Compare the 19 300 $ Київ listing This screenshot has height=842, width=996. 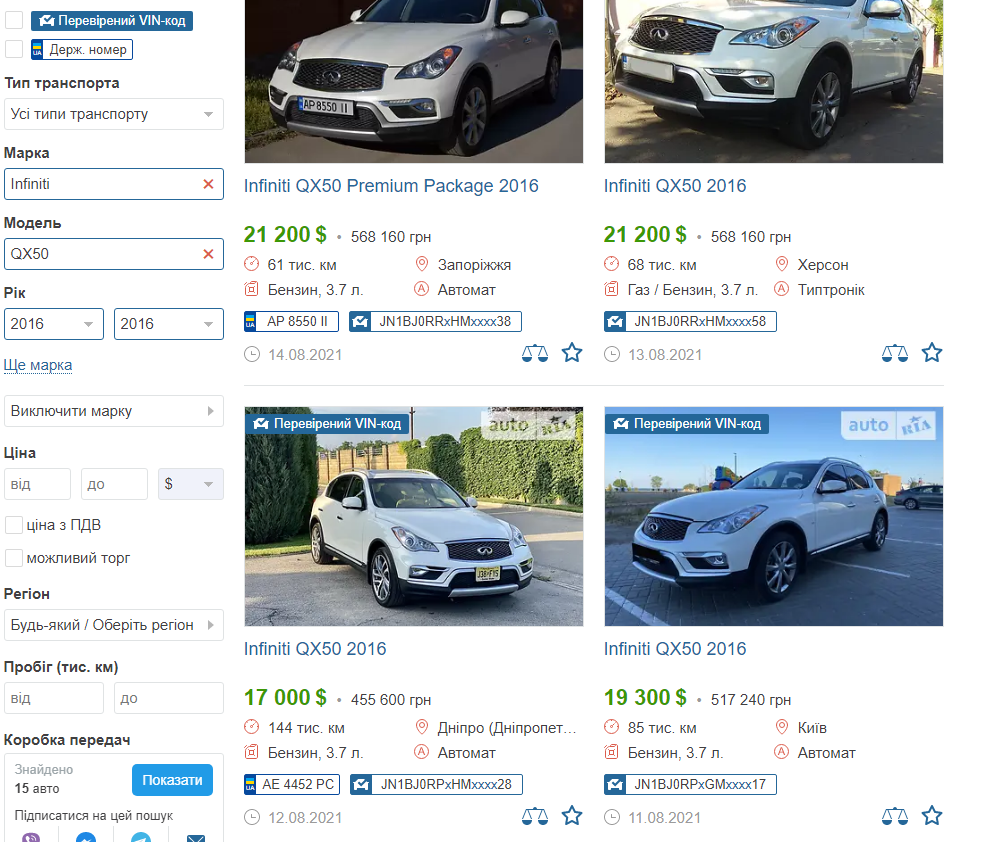pyautogui.click(x=895, y=816)
